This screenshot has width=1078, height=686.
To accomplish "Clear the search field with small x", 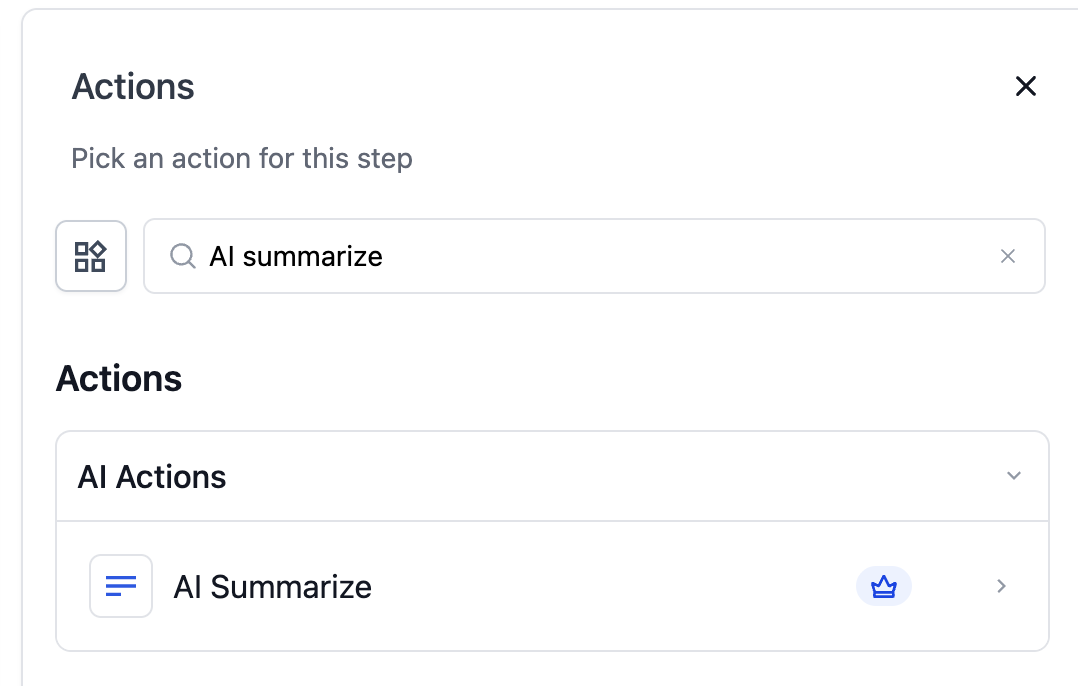I will 1008,256.
